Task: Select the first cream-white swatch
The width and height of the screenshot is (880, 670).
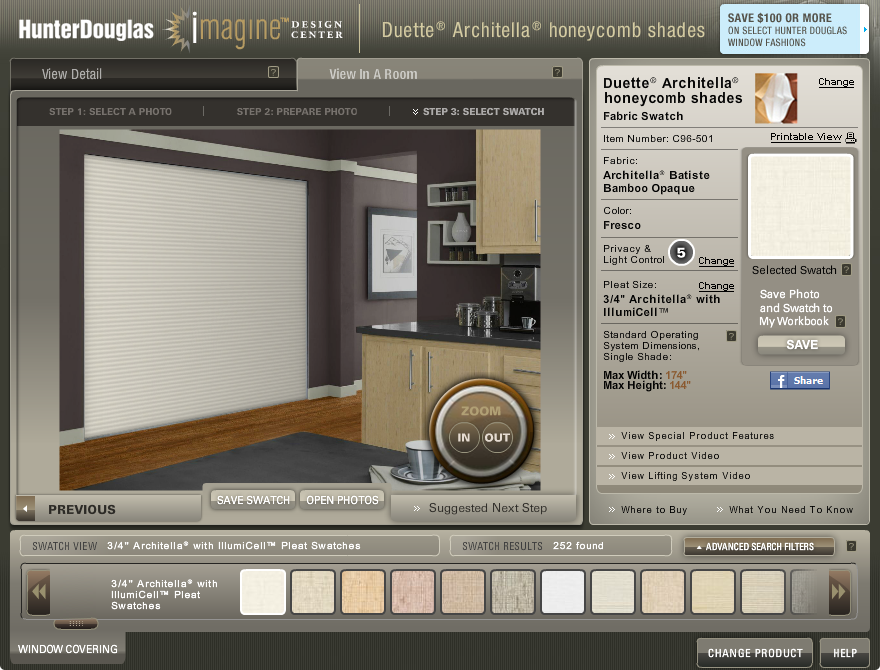Action: tap(263, 592)
